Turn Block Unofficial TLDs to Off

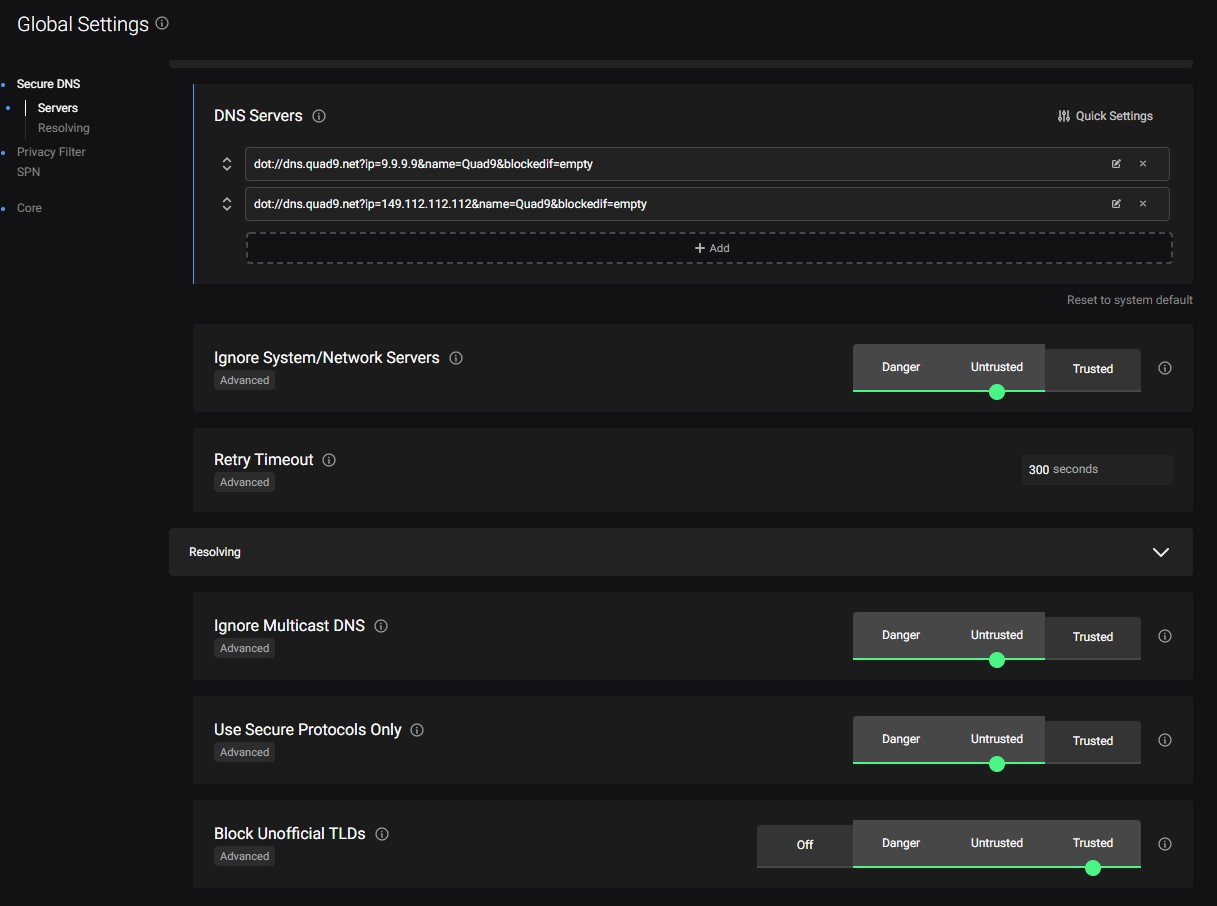[805, 844]
